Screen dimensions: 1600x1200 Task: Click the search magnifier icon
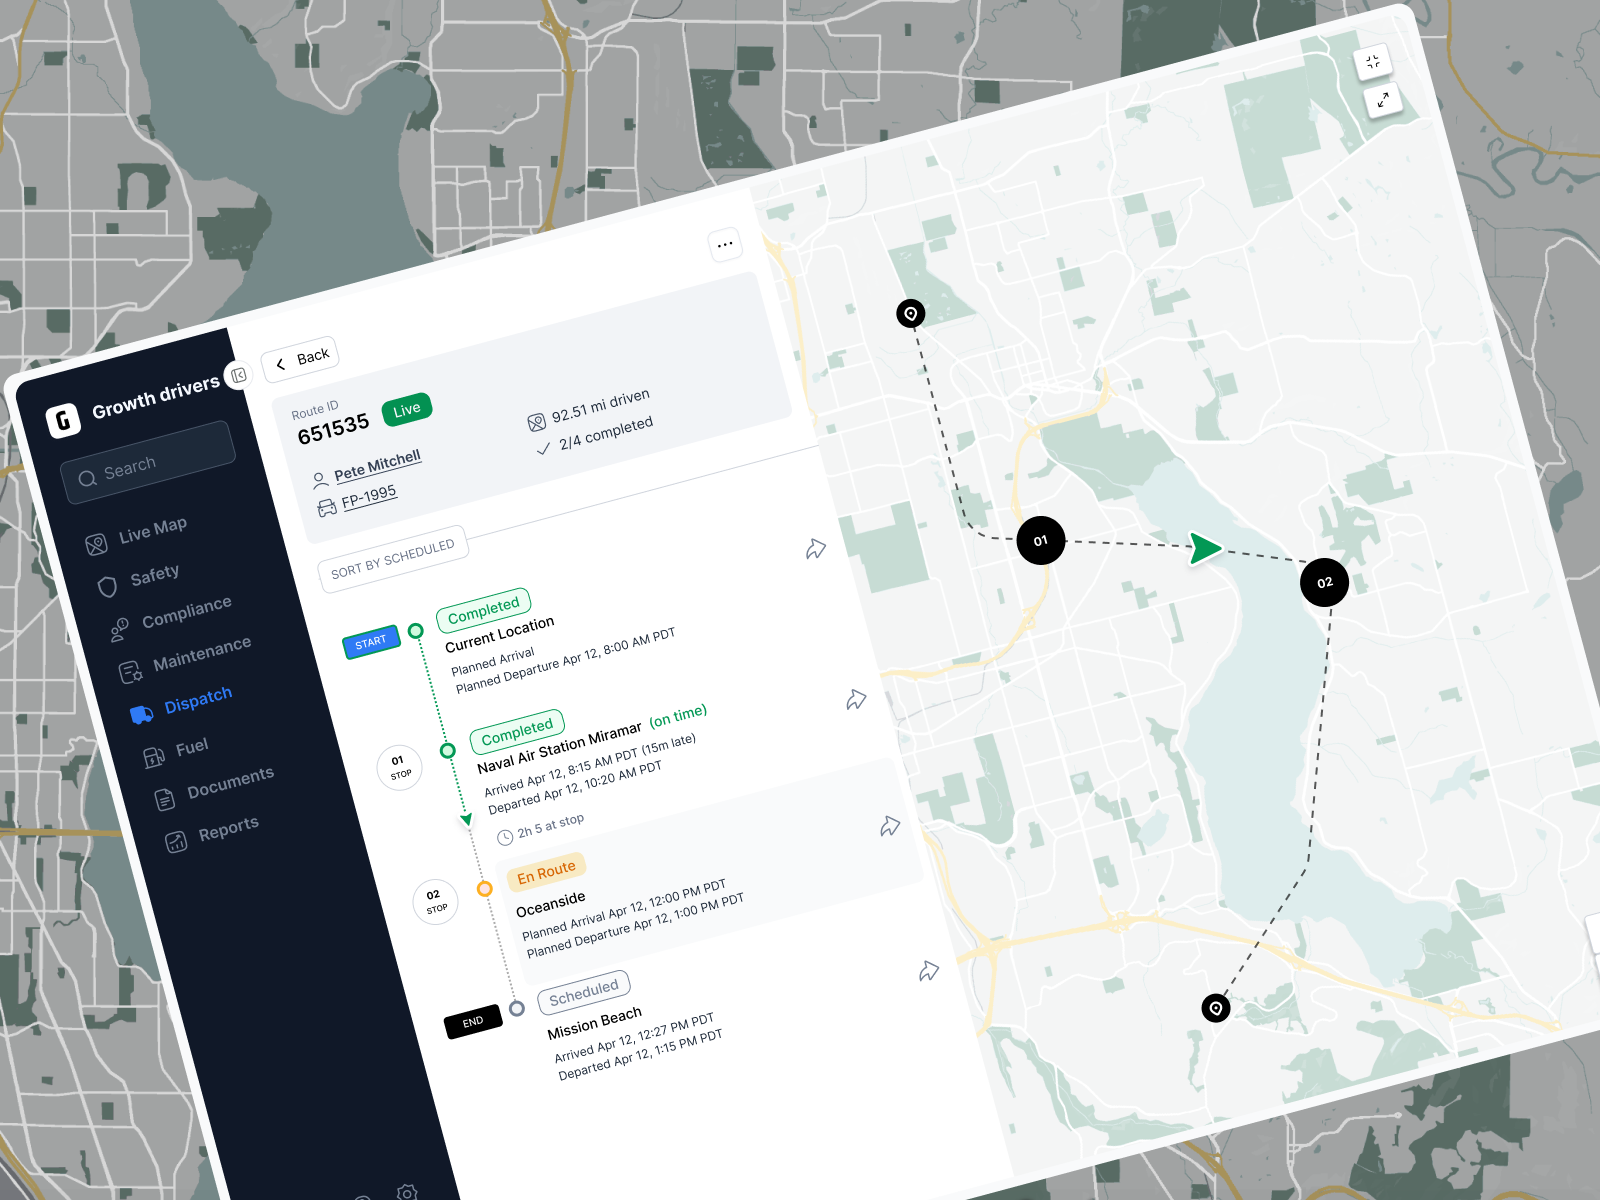tap(88, 478)
